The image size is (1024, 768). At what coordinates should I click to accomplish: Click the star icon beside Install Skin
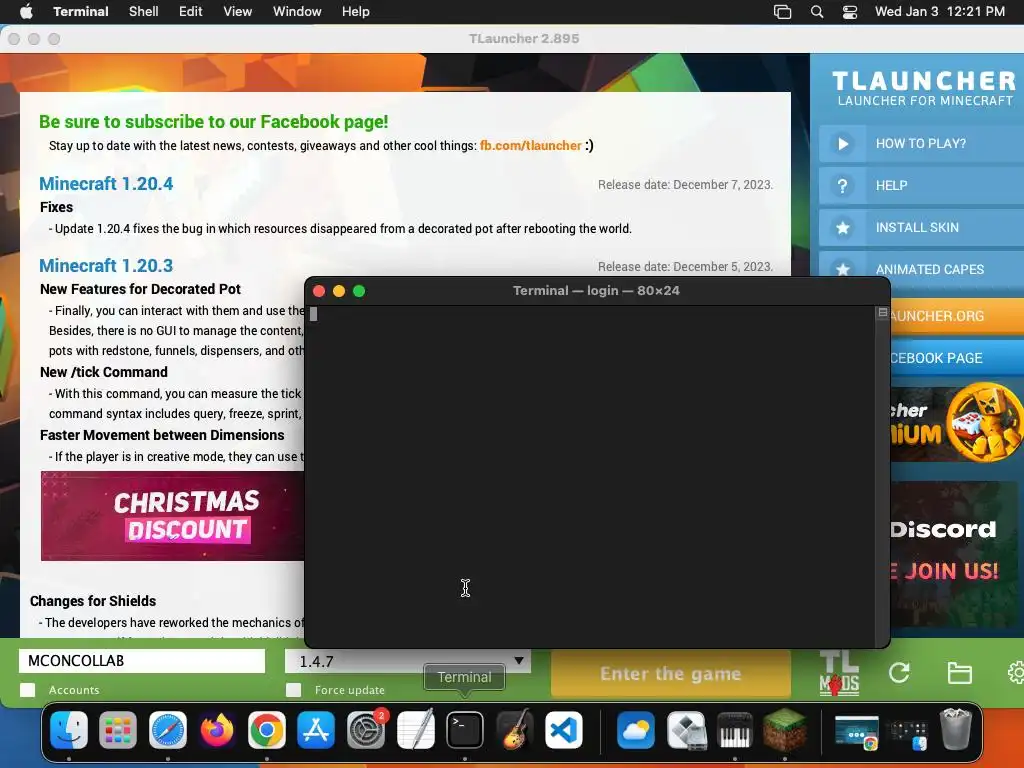point(843,228)
